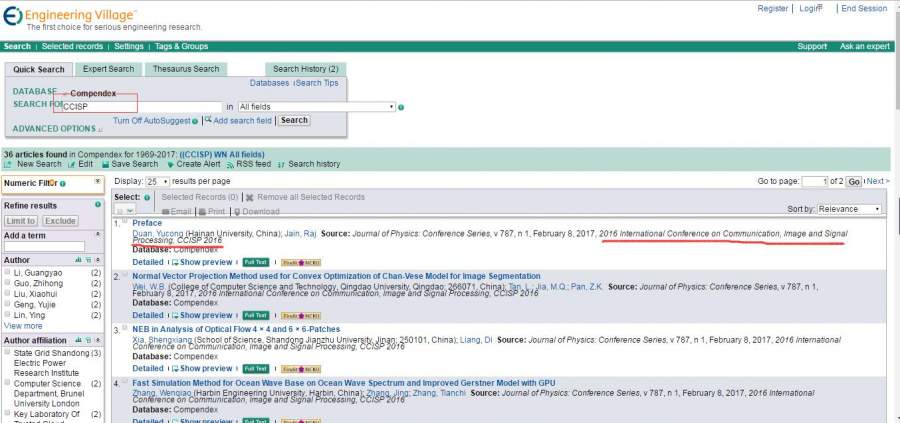This screenshot has width=900, height=423.
Task: Expand Advanced Options
Action: (57, 129)
